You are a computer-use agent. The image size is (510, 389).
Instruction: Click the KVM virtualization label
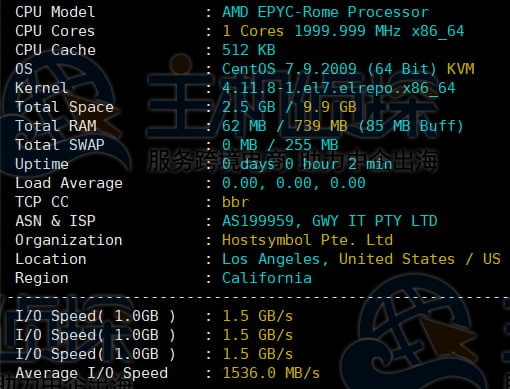tap(460, 69)
